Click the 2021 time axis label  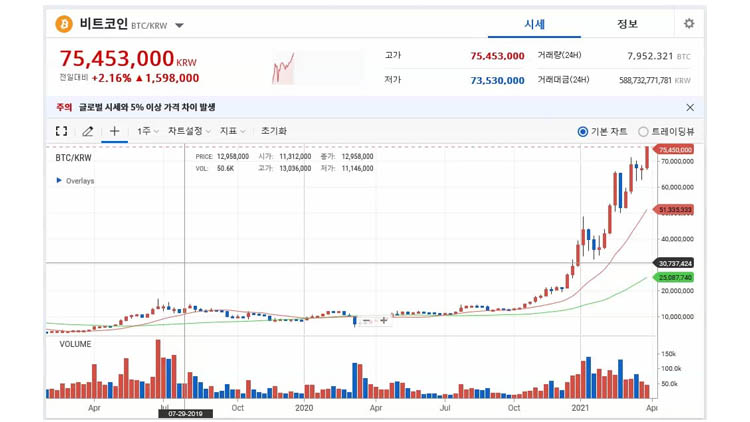(x=580, y=408)
